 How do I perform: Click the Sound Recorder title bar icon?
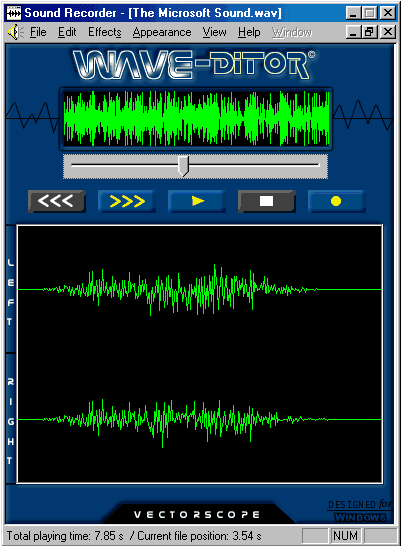(x=14, y=13)
